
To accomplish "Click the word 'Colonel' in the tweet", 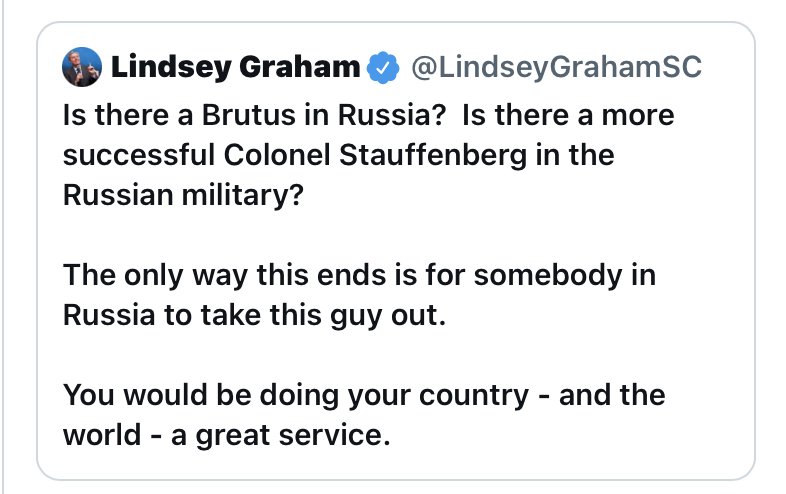I will coord(277,154).
